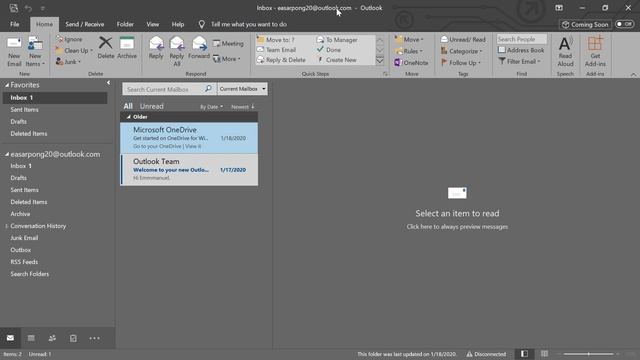Click the Coming Soon button
Screen dimensions: 640x360
585,24
